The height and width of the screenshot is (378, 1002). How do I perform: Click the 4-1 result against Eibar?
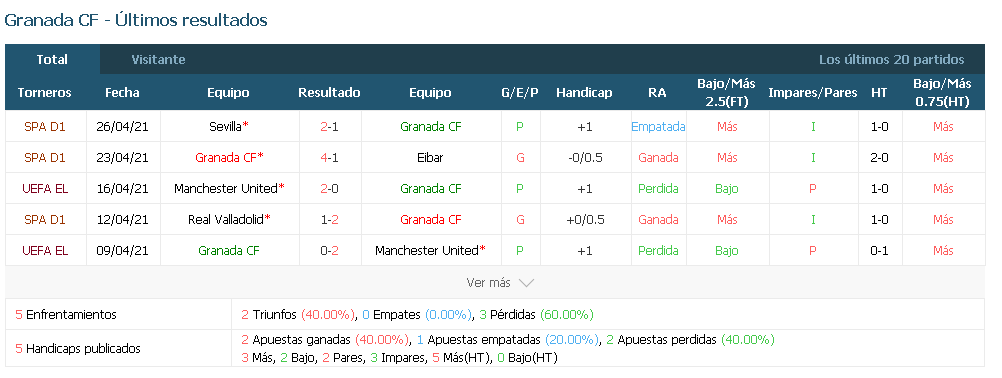329,157
